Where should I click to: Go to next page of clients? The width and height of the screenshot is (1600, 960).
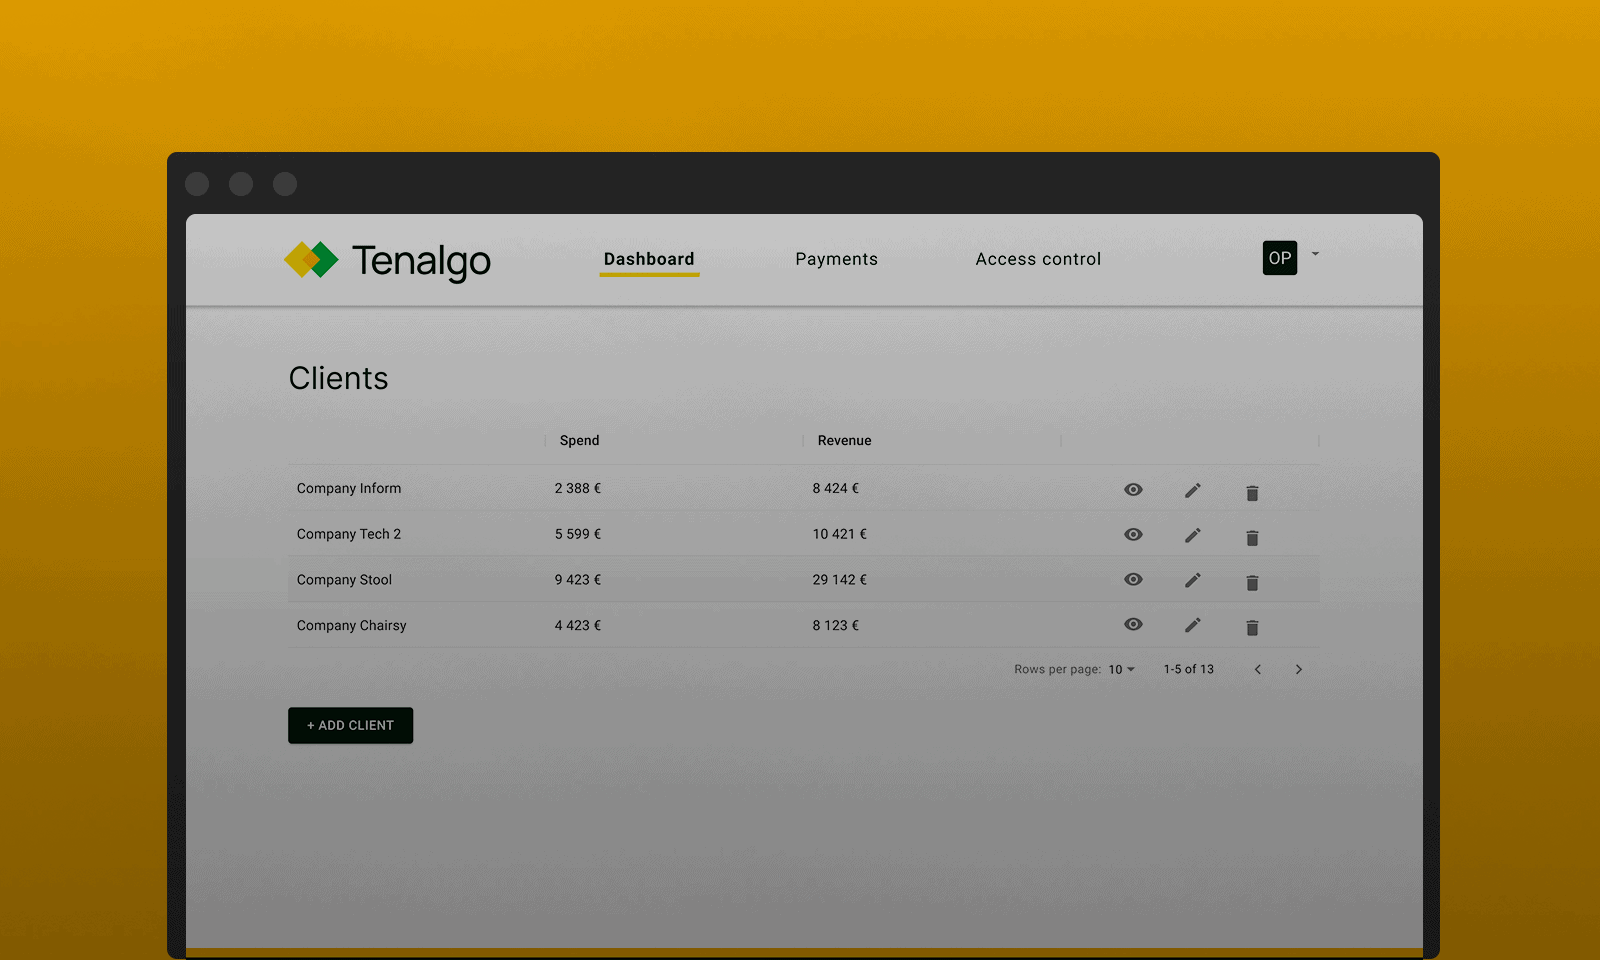(x=1299, y=670)
